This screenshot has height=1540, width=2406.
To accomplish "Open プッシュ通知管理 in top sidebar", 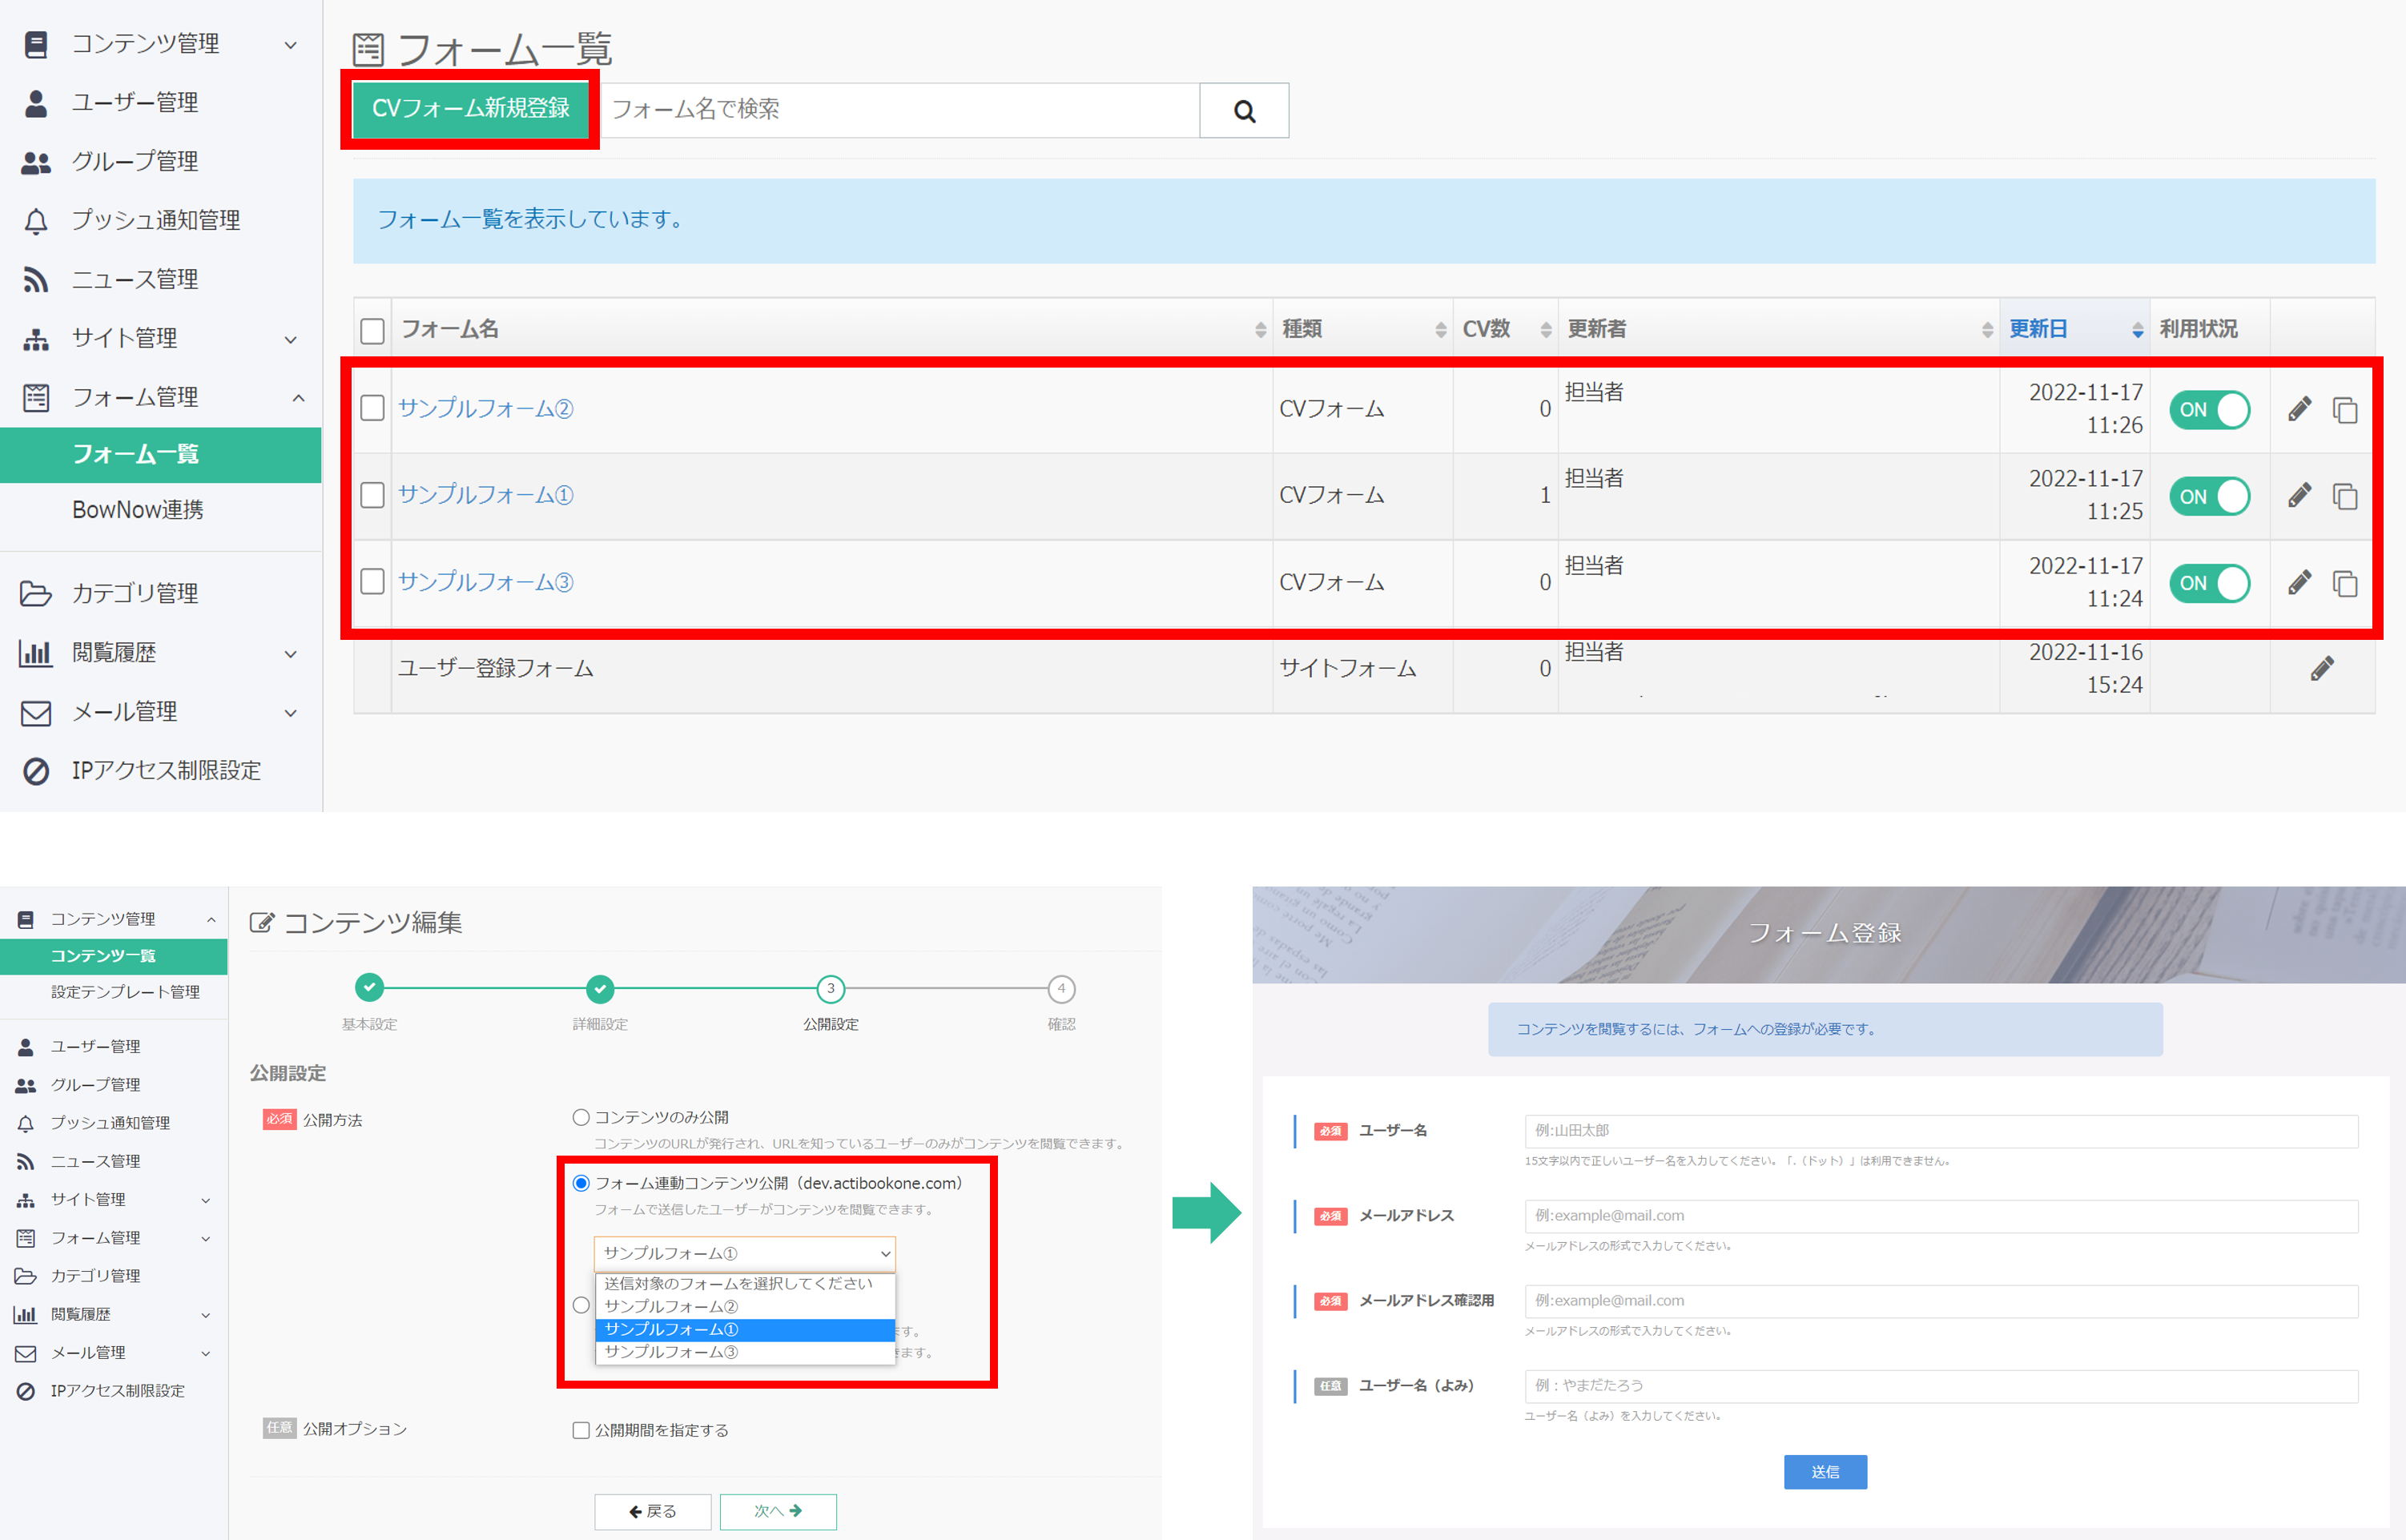I will click(x=160, y=221).
